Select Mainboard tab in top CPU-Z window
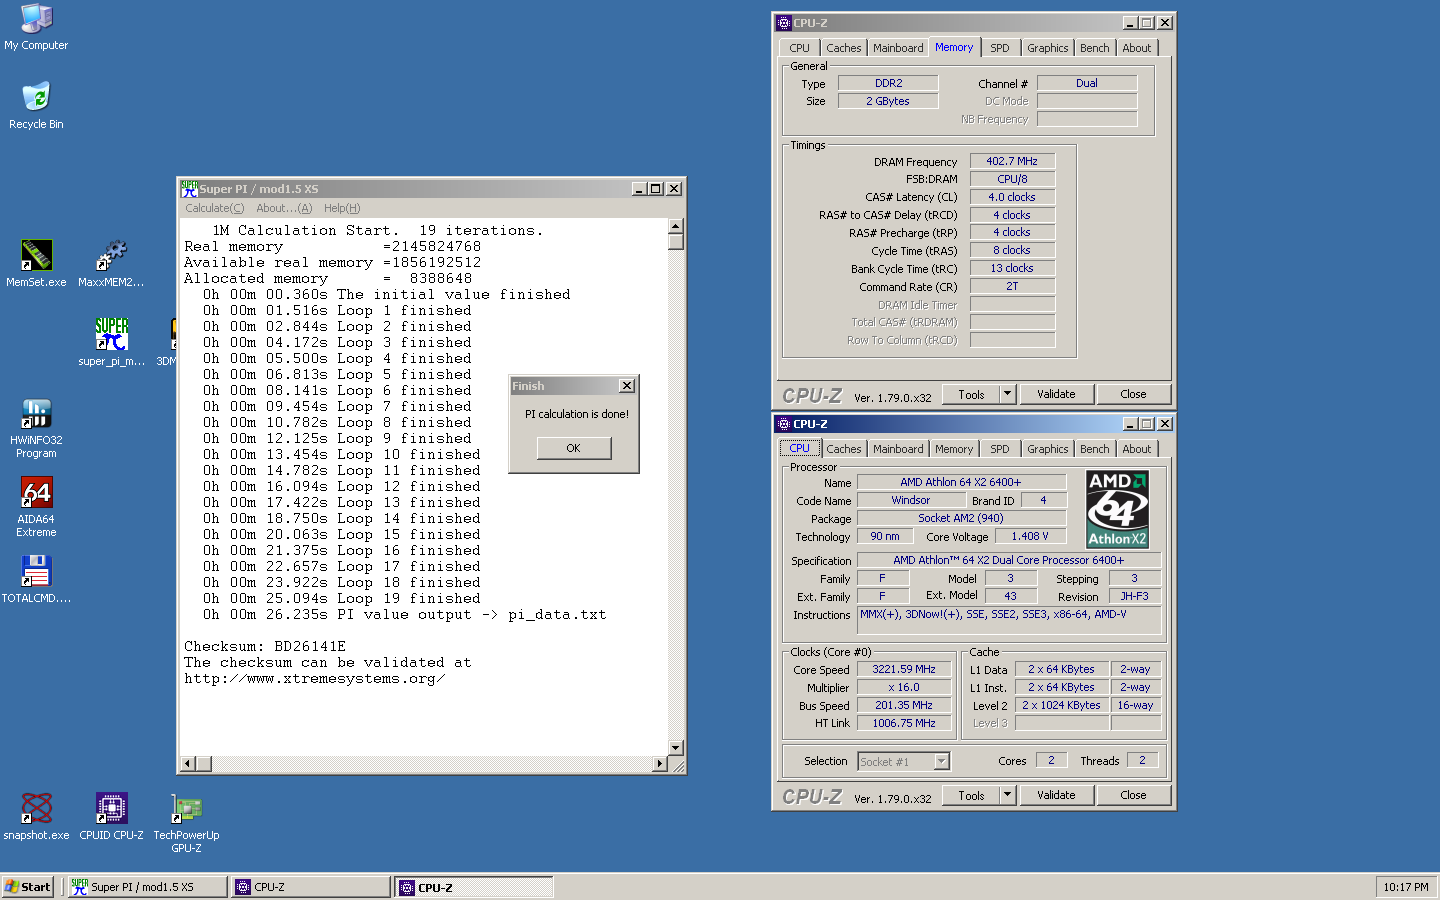 click(898, 48)
